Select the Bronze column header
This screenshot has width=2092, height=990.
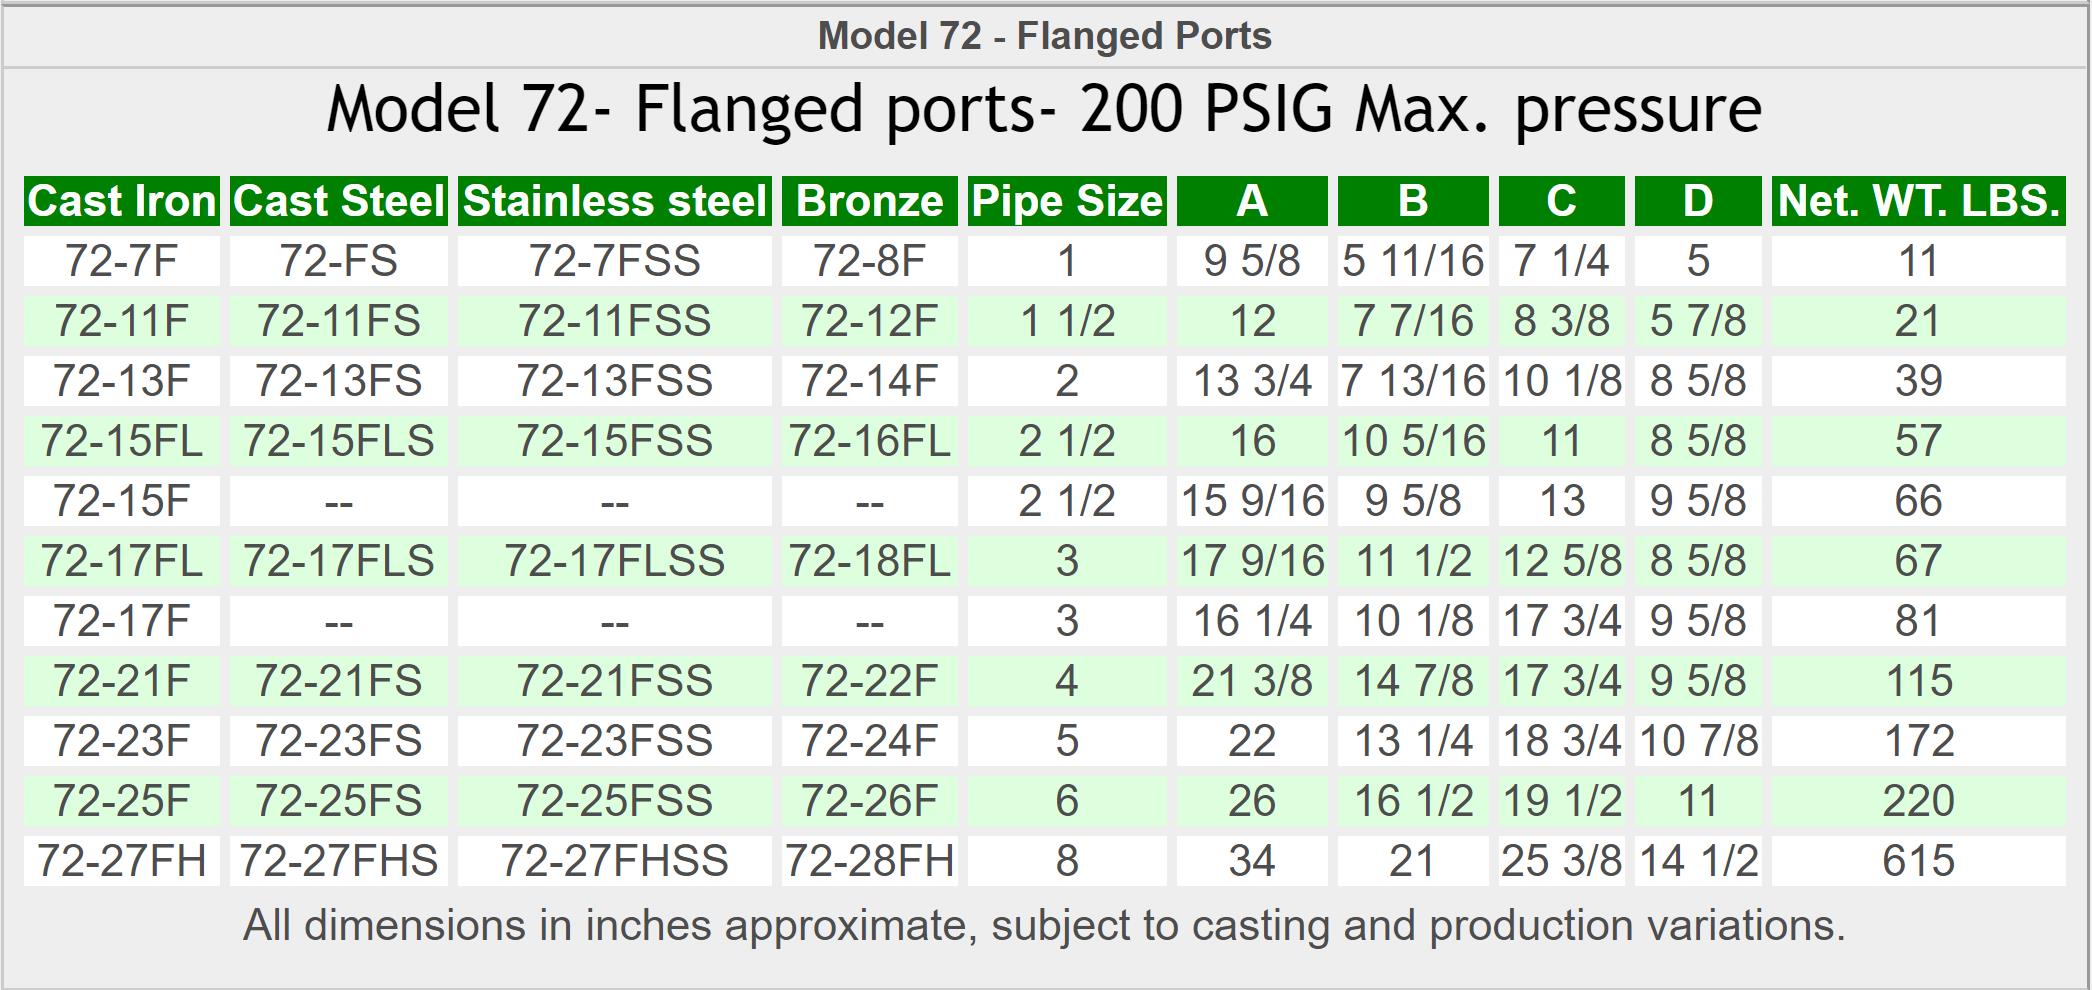[869, 201]
